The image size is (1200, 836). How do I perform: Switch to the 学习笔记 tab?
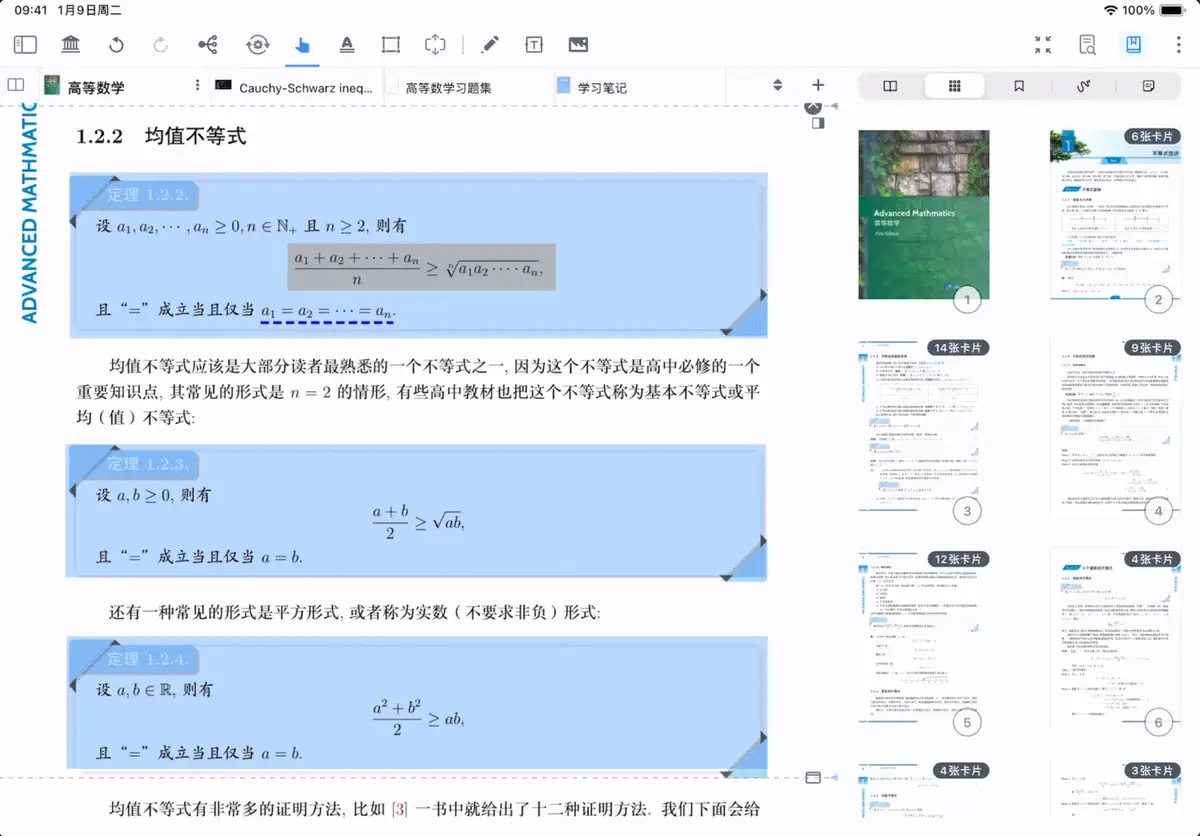click(x=602, y=87)
